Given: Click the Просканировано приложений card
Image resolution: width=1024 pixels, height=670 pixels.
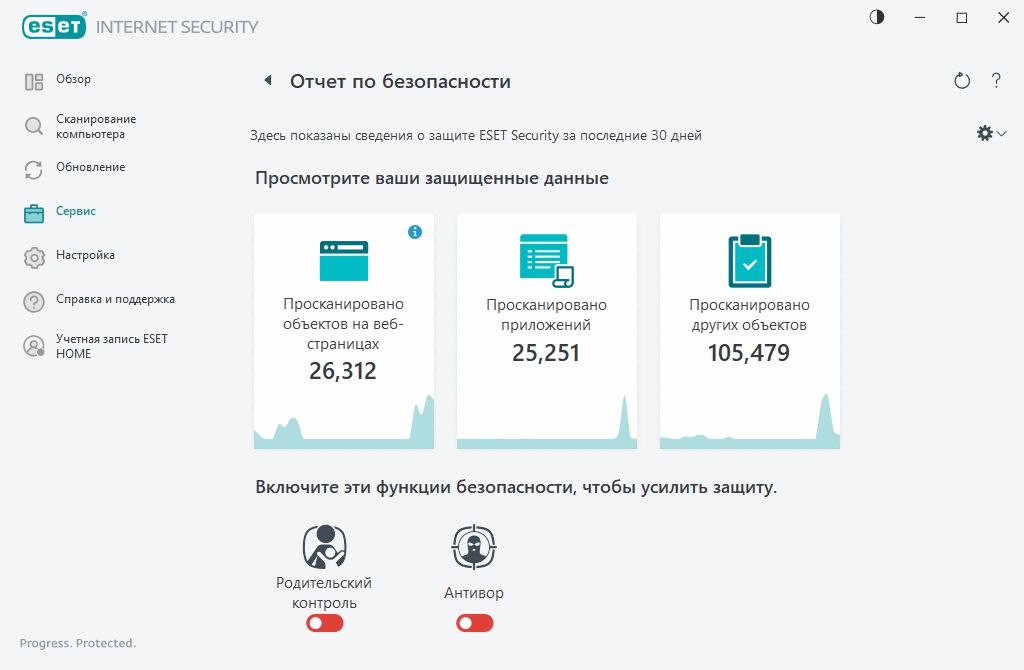Looking at the screenshot, I should point(546,330).
